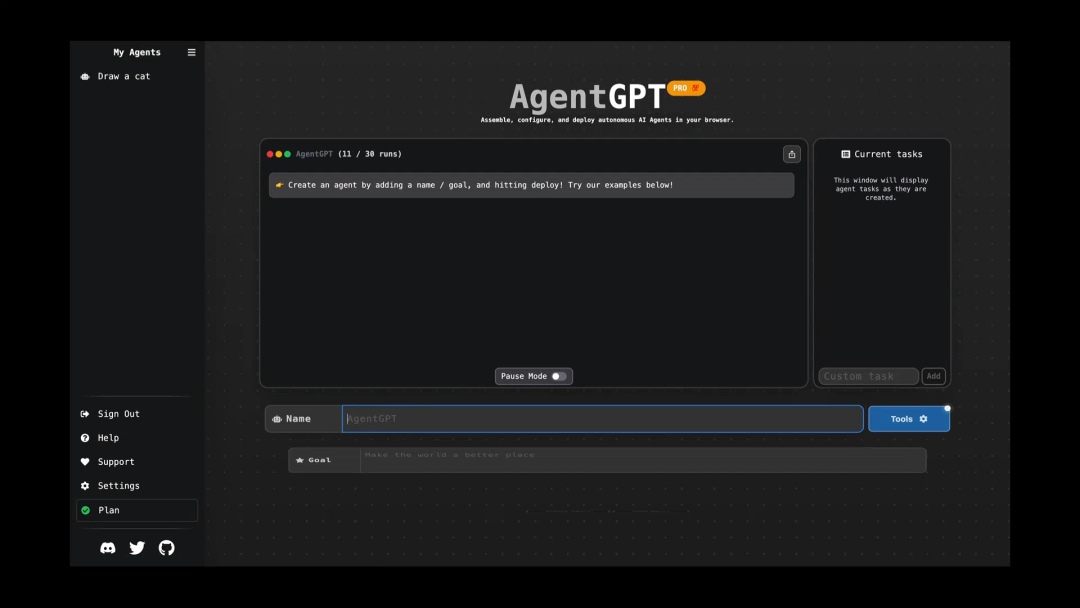This screenshot has height=608, width=1080.
Task: Click the Current tasks panel title
Action: pos(882,154)
